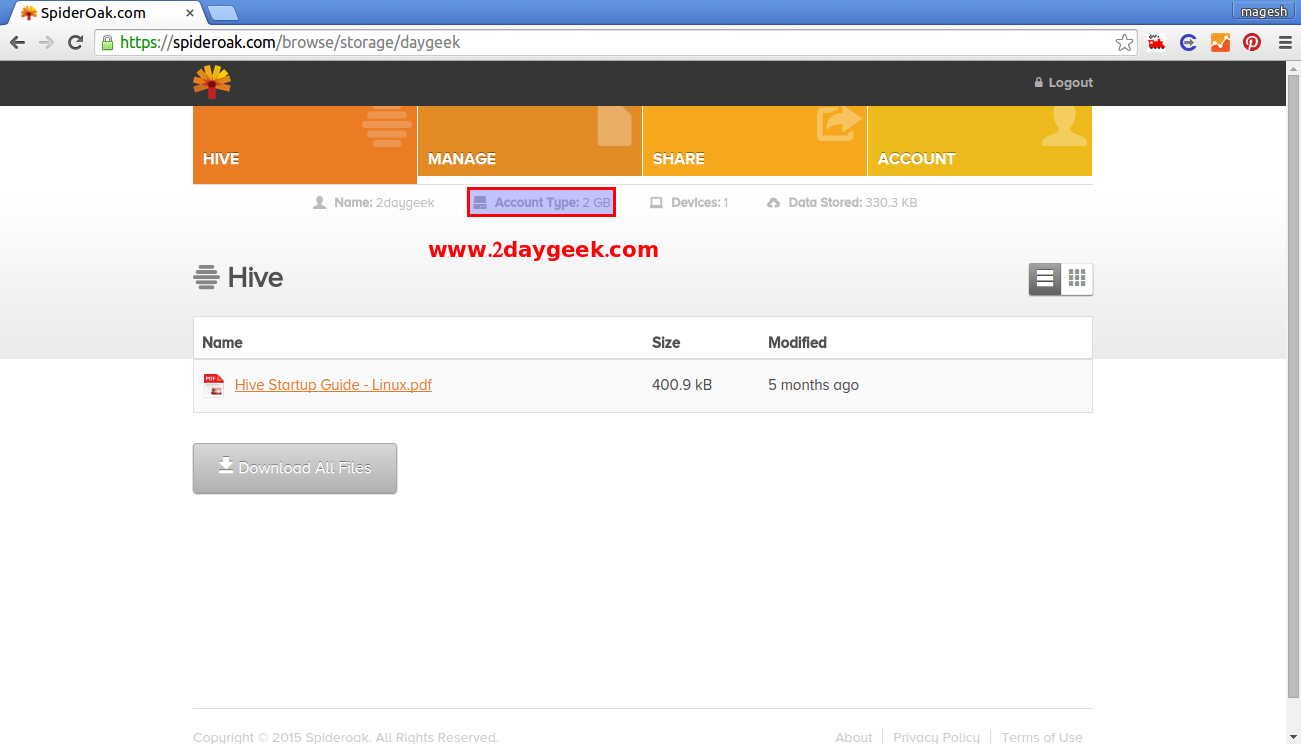Click the 'Name: 2daygeek' account info
The width and height of the screenshot is (1301, 744).
[374, 203]
